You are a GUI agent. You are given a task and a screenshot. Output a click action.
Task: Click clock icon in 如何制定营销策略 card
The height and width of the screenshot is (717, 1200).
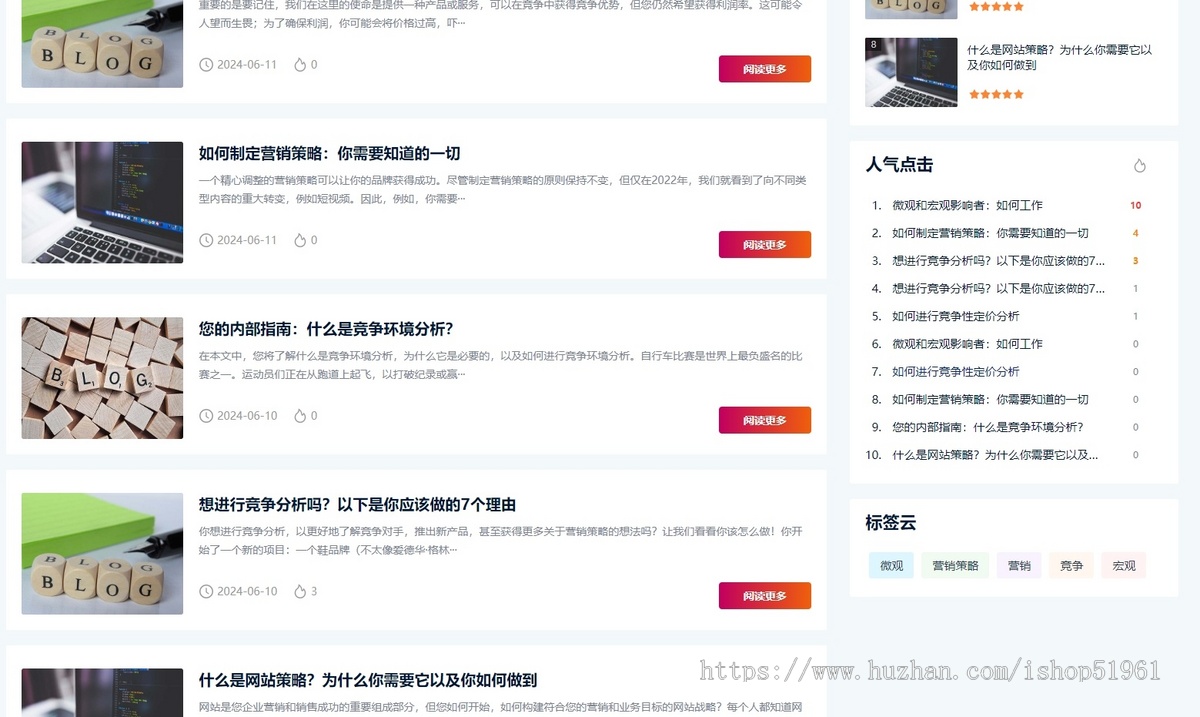coord(206,240)
